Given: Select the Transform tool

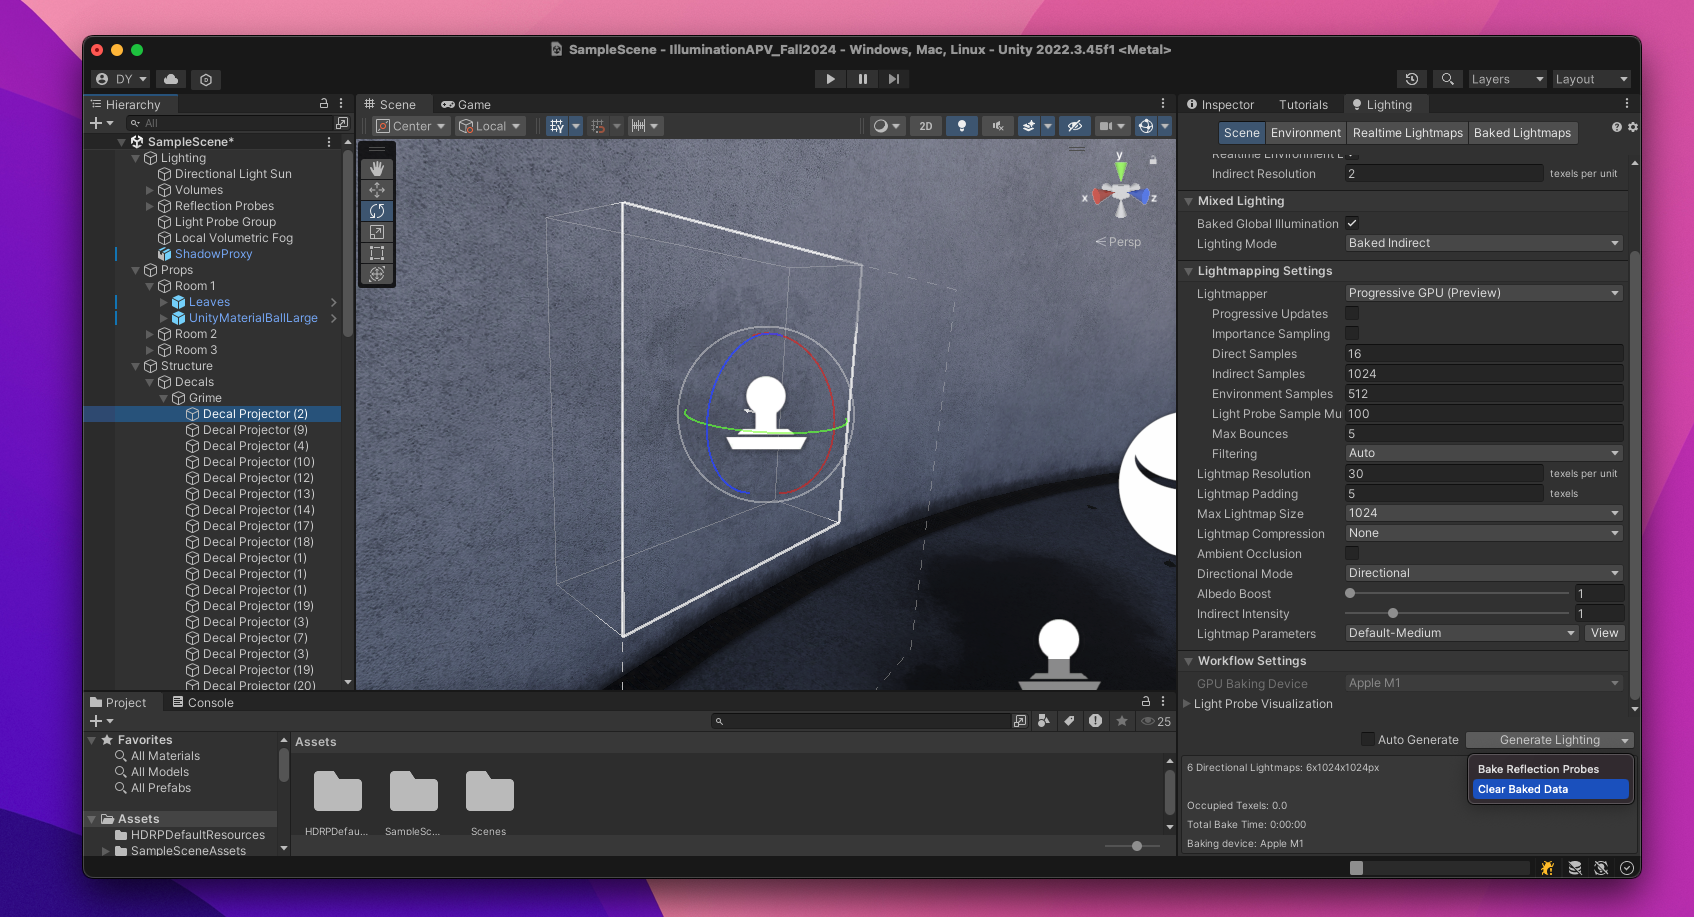Looking at the screenshot, I should tap(377, 274).
